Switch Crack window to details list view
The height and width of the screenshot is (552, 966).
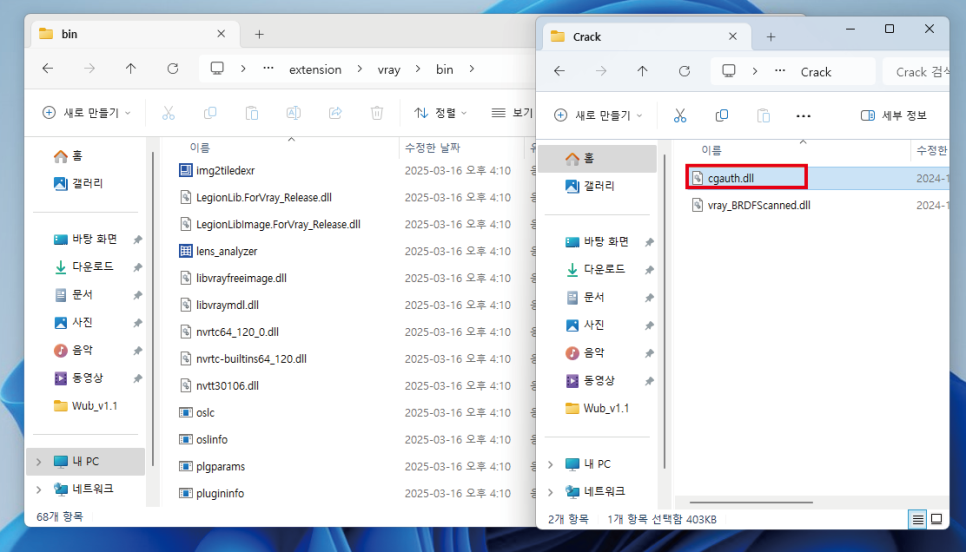tap(917, 519)
